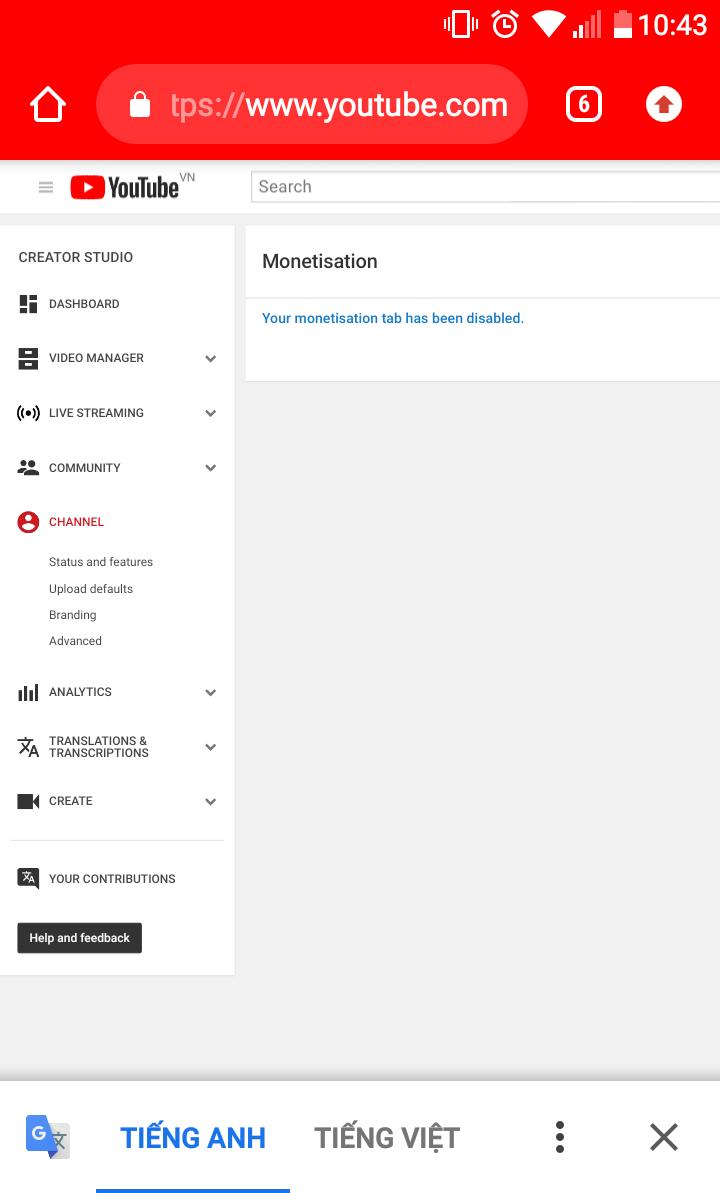Screen dimensions: 720x1193
Task: Click the Channel person icon
Action: point(28,522)
